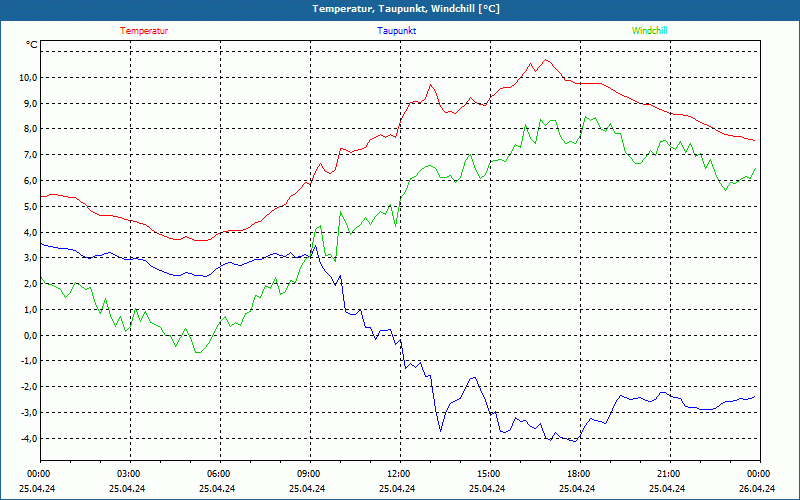Select the 5,0 y-axis label
This screenshot has width=800, height=500.
[x=30, y=206]
